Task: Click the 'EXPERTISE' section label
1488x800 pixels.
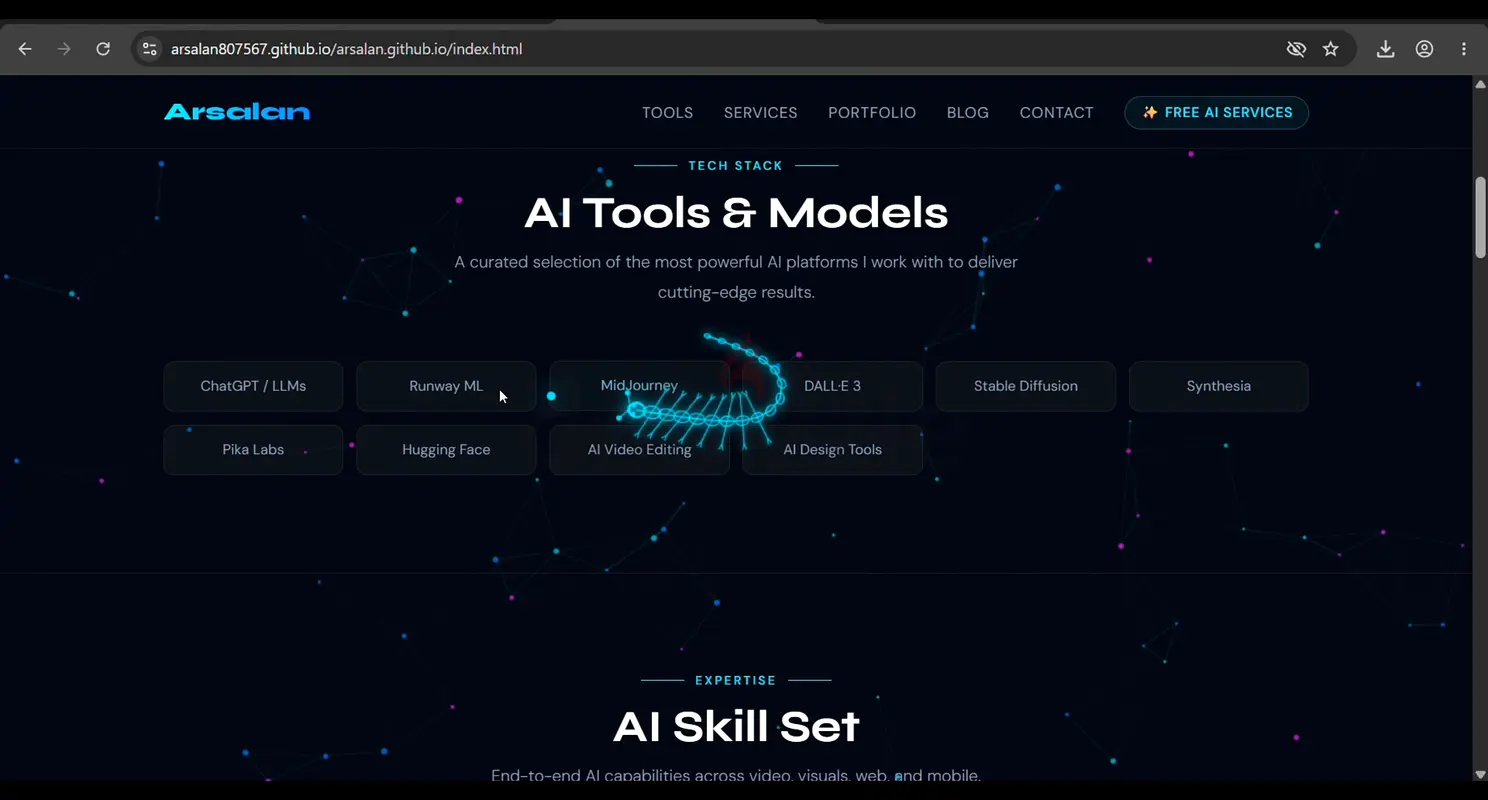Action: (x=736, y=680)
